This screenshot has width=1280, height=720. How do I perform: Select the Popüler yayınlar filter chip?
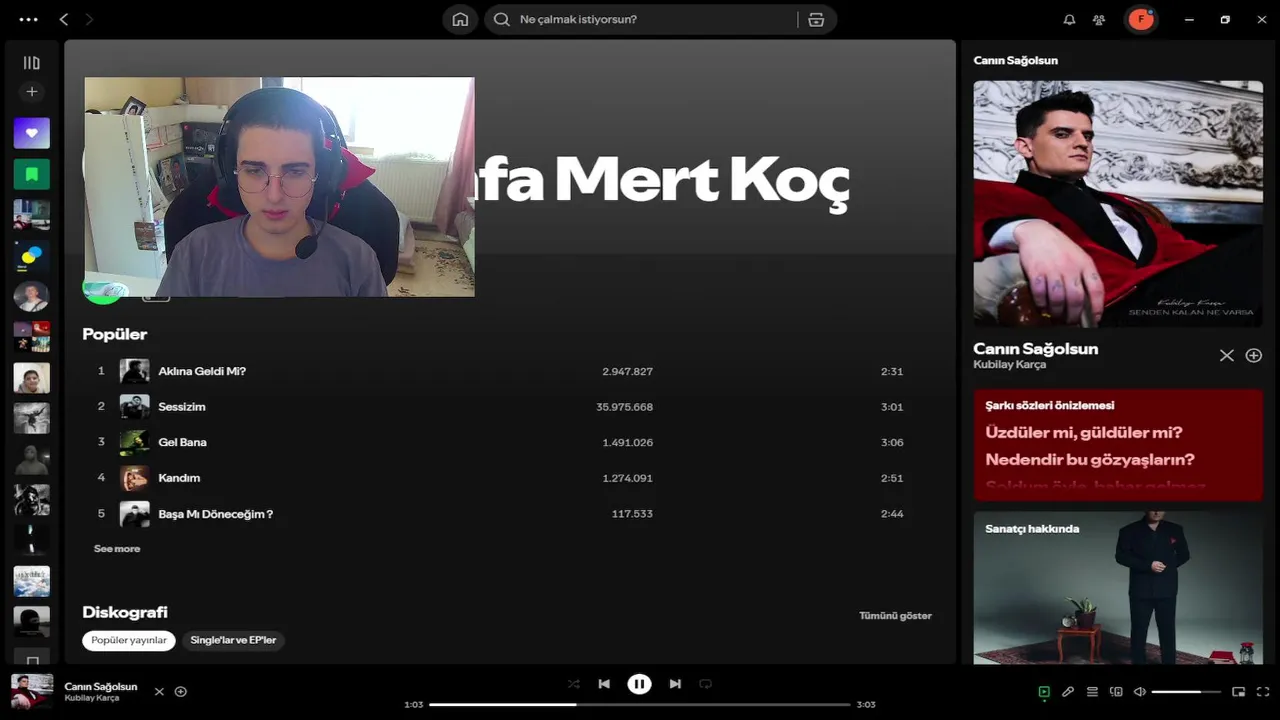point(129,640)
